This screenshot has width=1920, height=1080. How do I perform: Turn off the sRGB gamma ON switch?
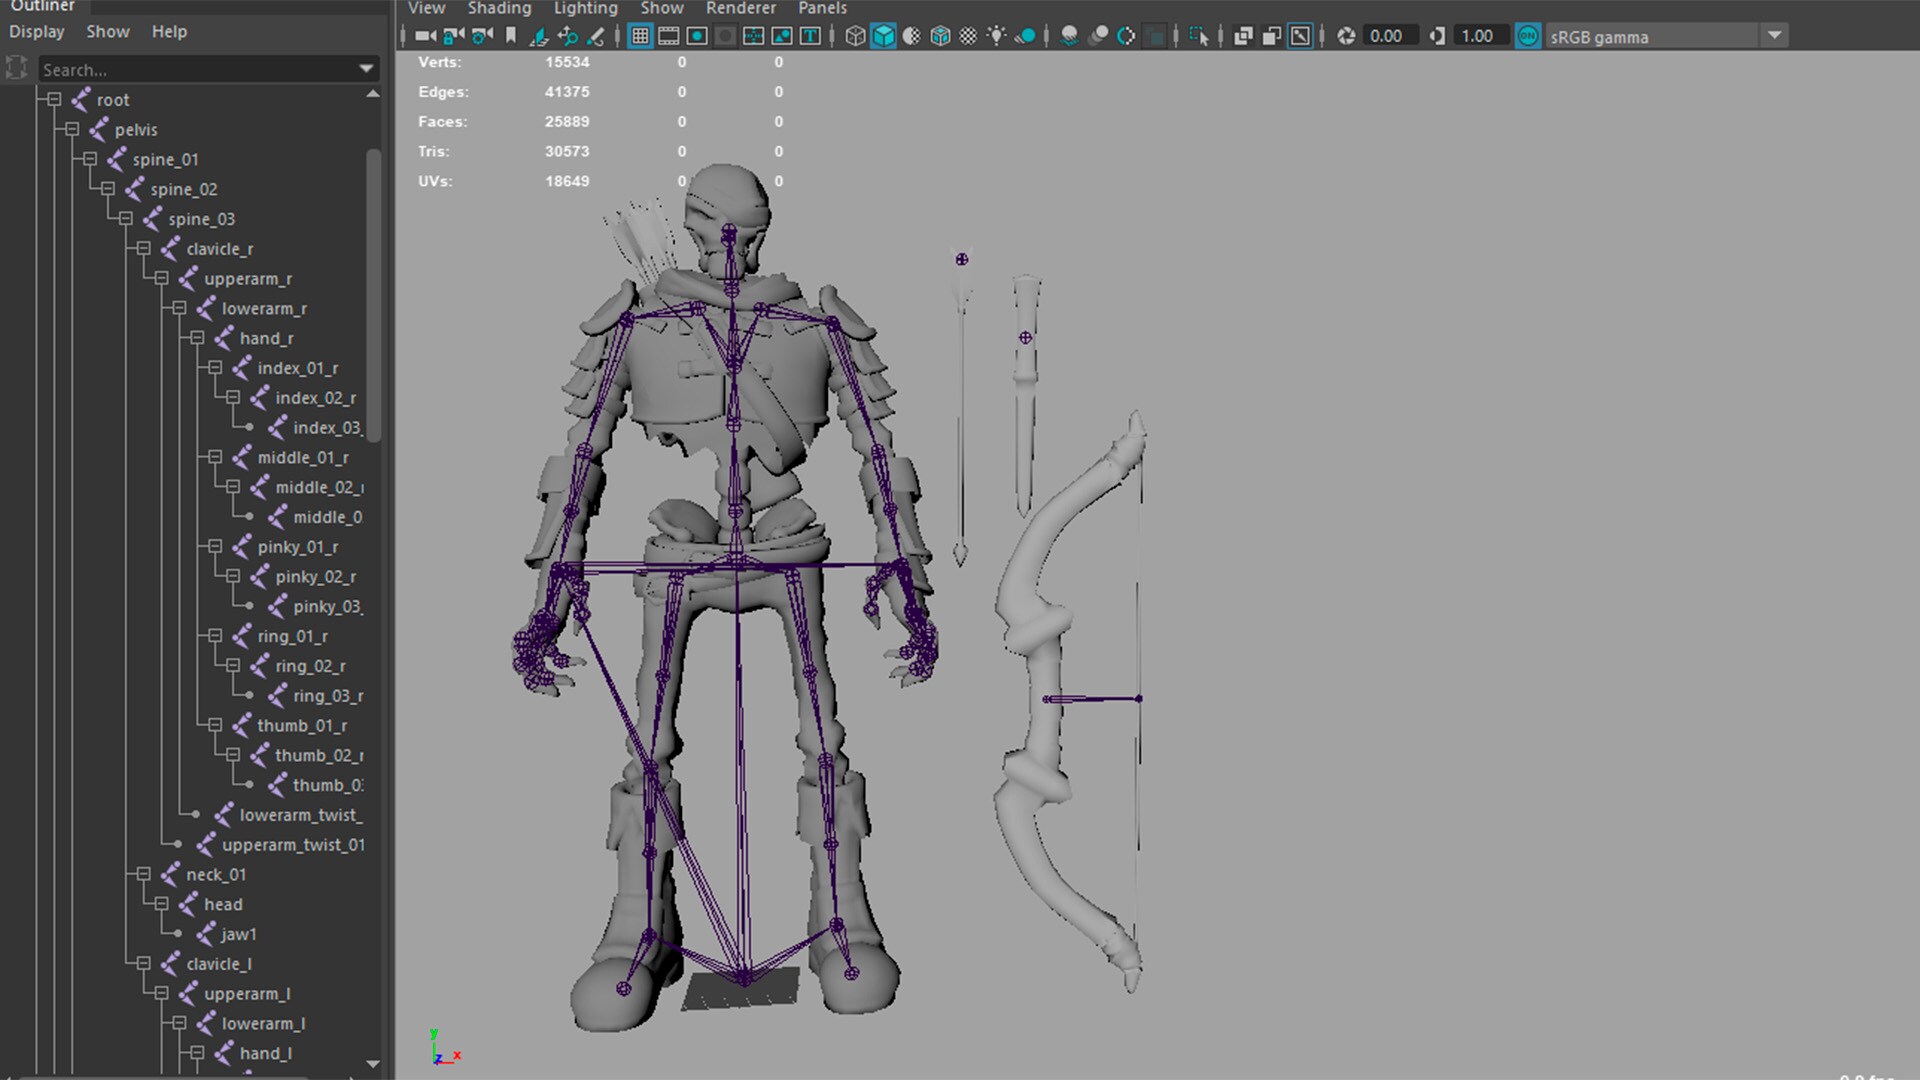(1528, 36)
